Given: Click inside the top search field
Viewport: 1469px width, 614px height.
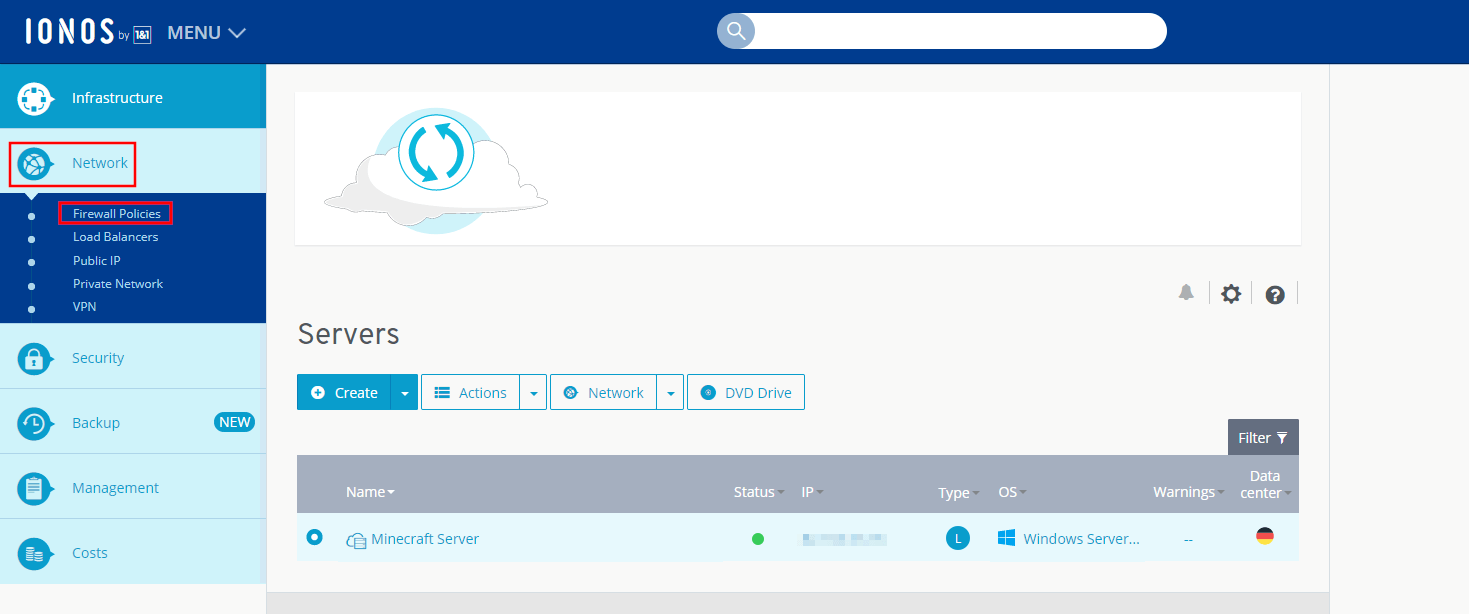Looking at the screenshot, I should [x=958, y=31].
